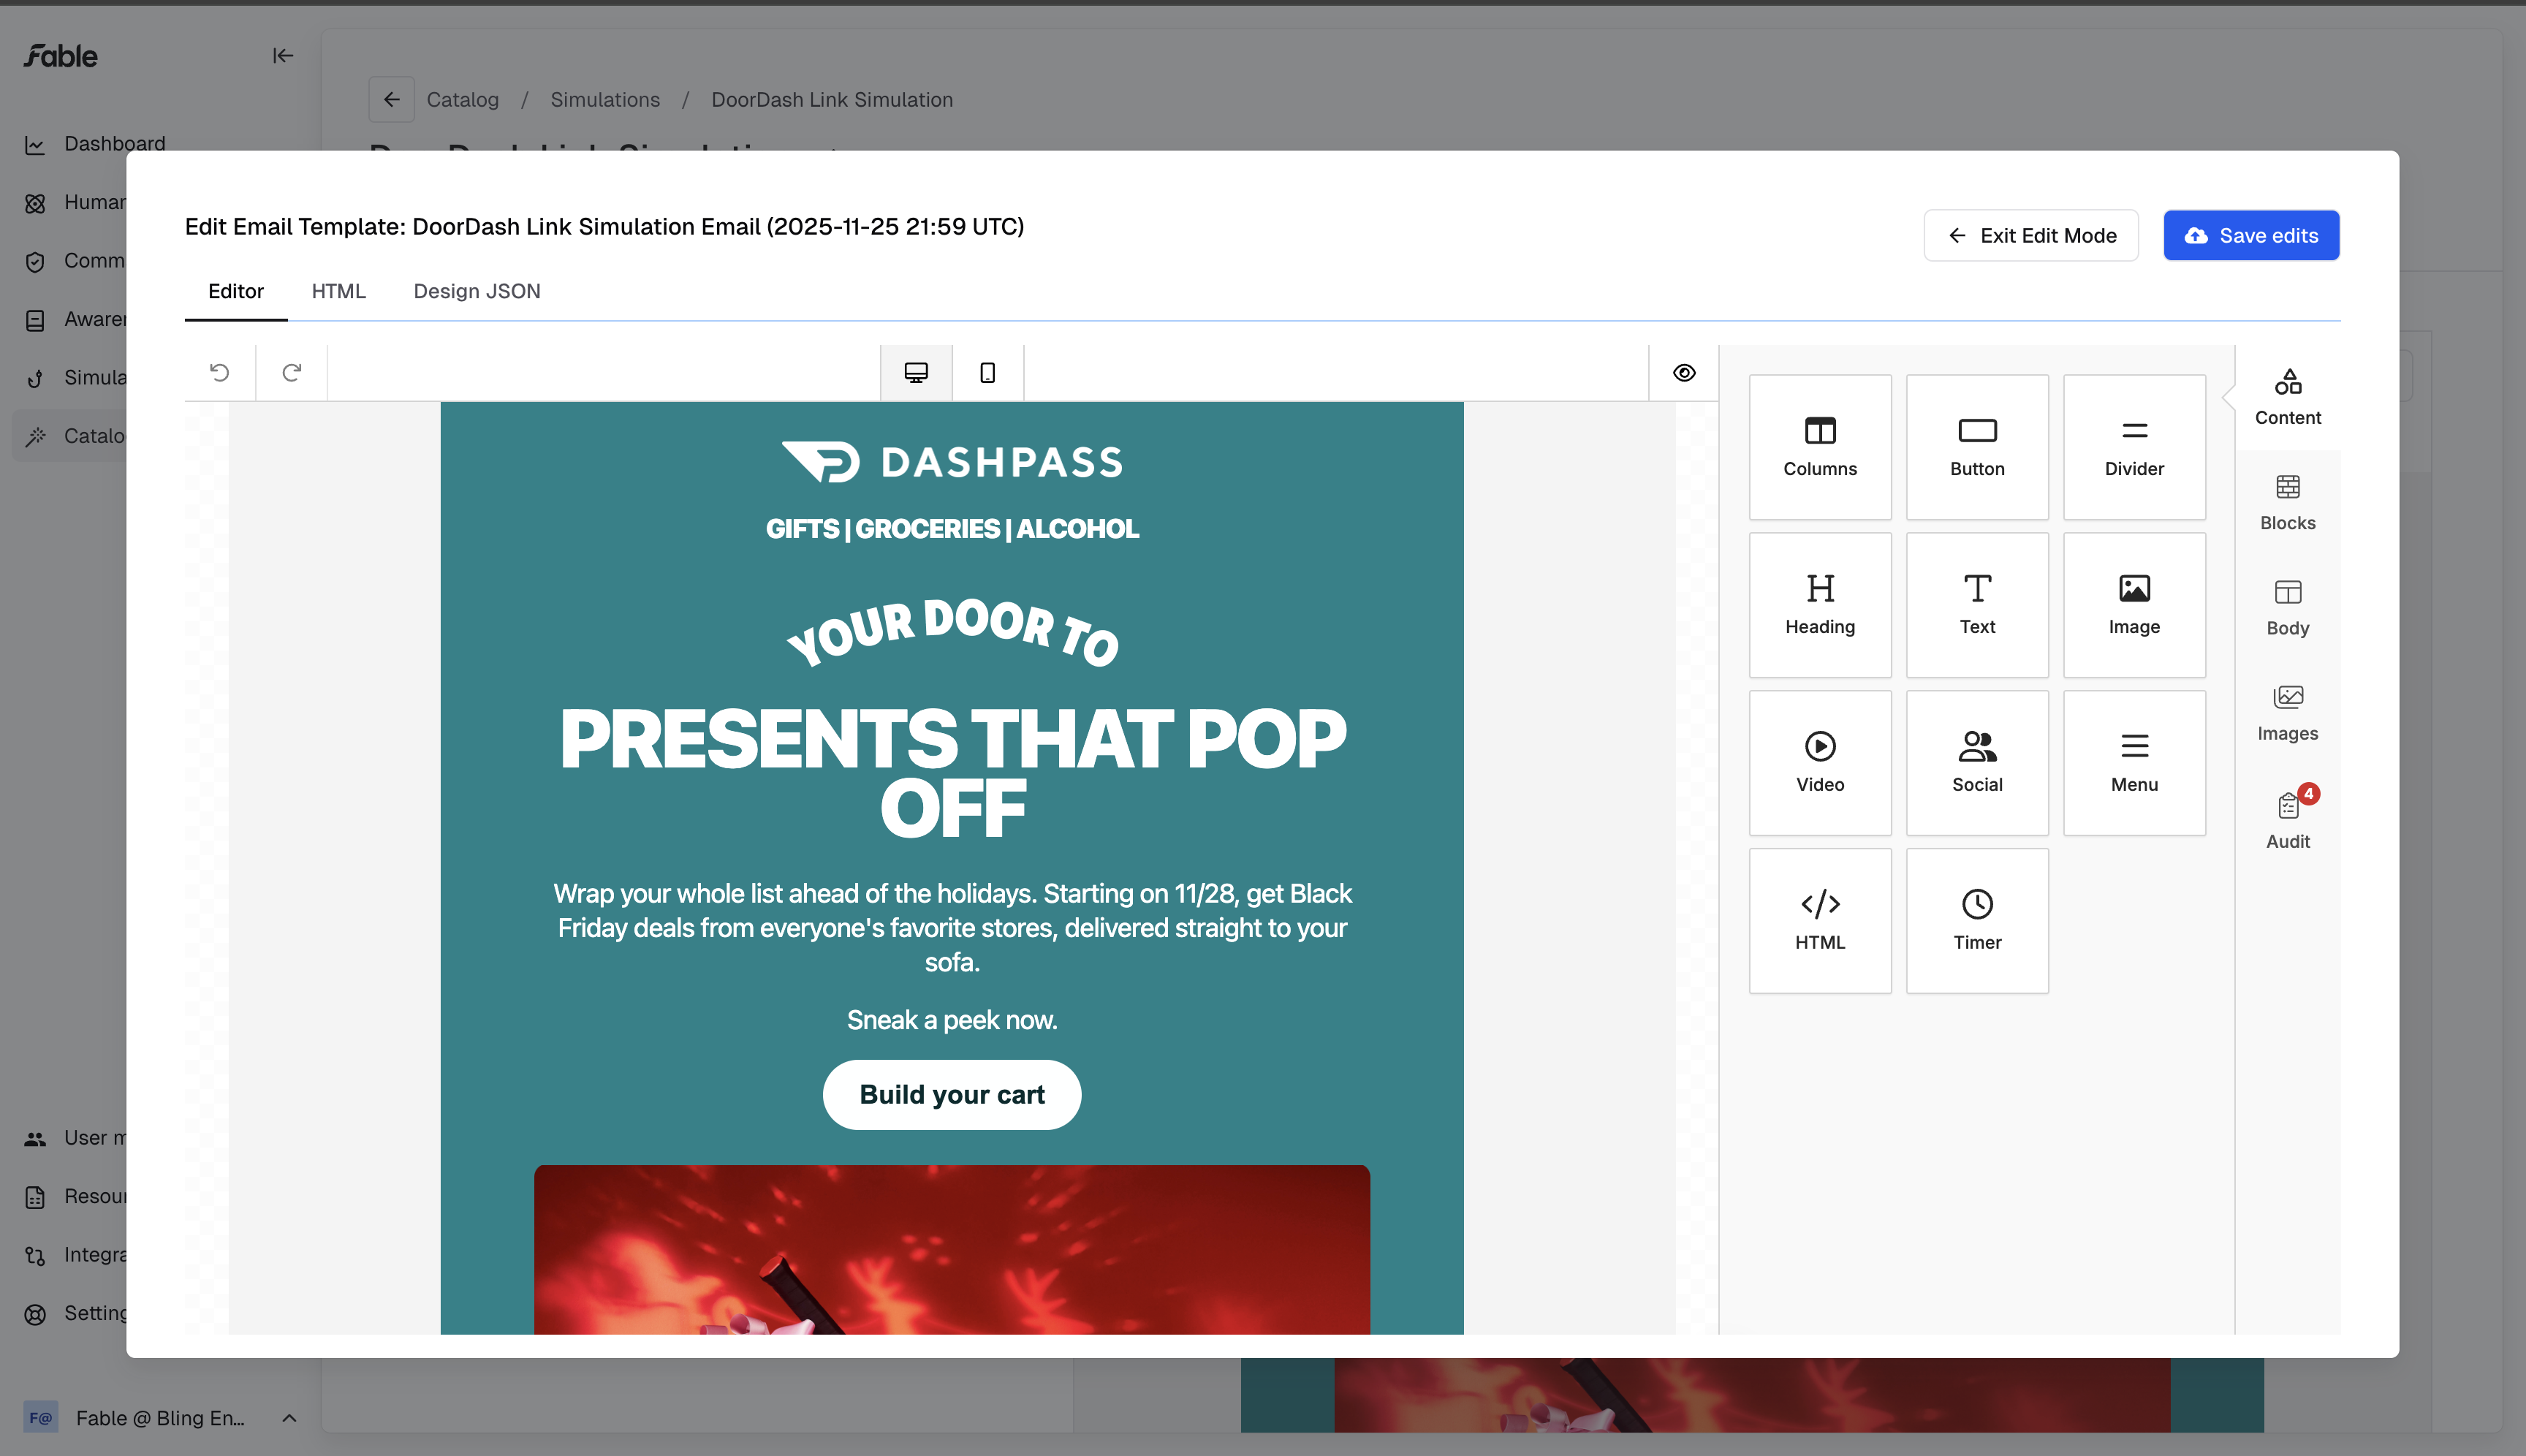The width and height of the screenshot is (2526, 1456).
Task: Add a Divider content block
Action: click(2134, 447)
